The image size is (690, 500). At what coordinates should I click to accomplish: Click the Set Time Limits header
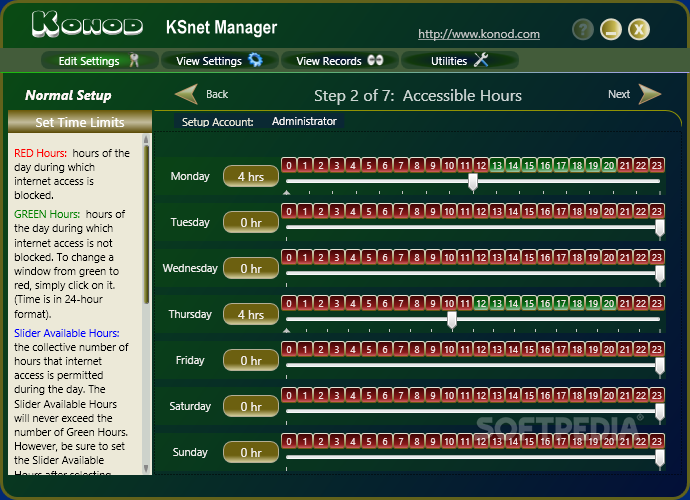click(80, 122)
